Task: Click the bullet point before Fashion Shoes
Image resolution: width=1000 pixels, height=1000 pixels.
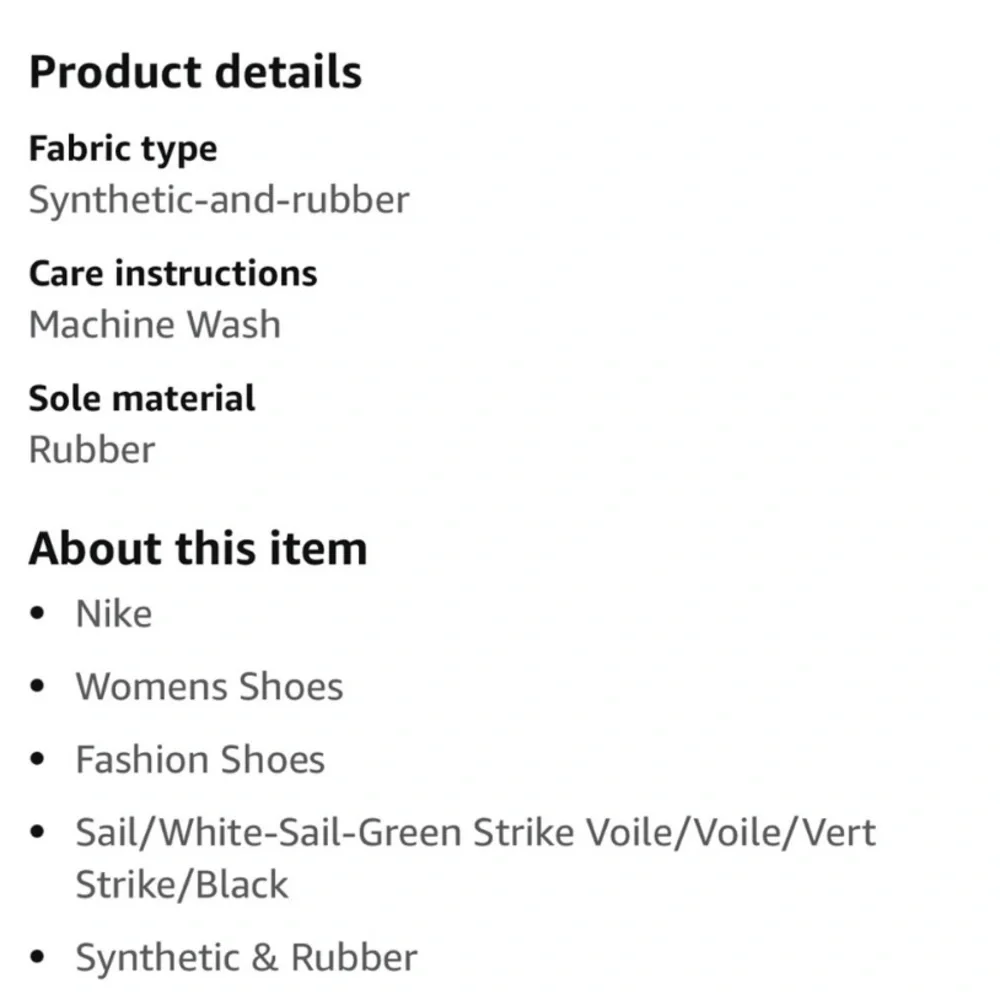Action: (x=38, y=759)
